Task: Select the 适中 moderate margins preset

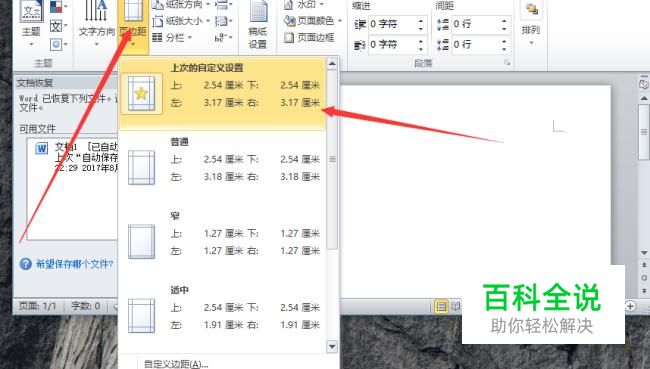Action: pos(223,316)
